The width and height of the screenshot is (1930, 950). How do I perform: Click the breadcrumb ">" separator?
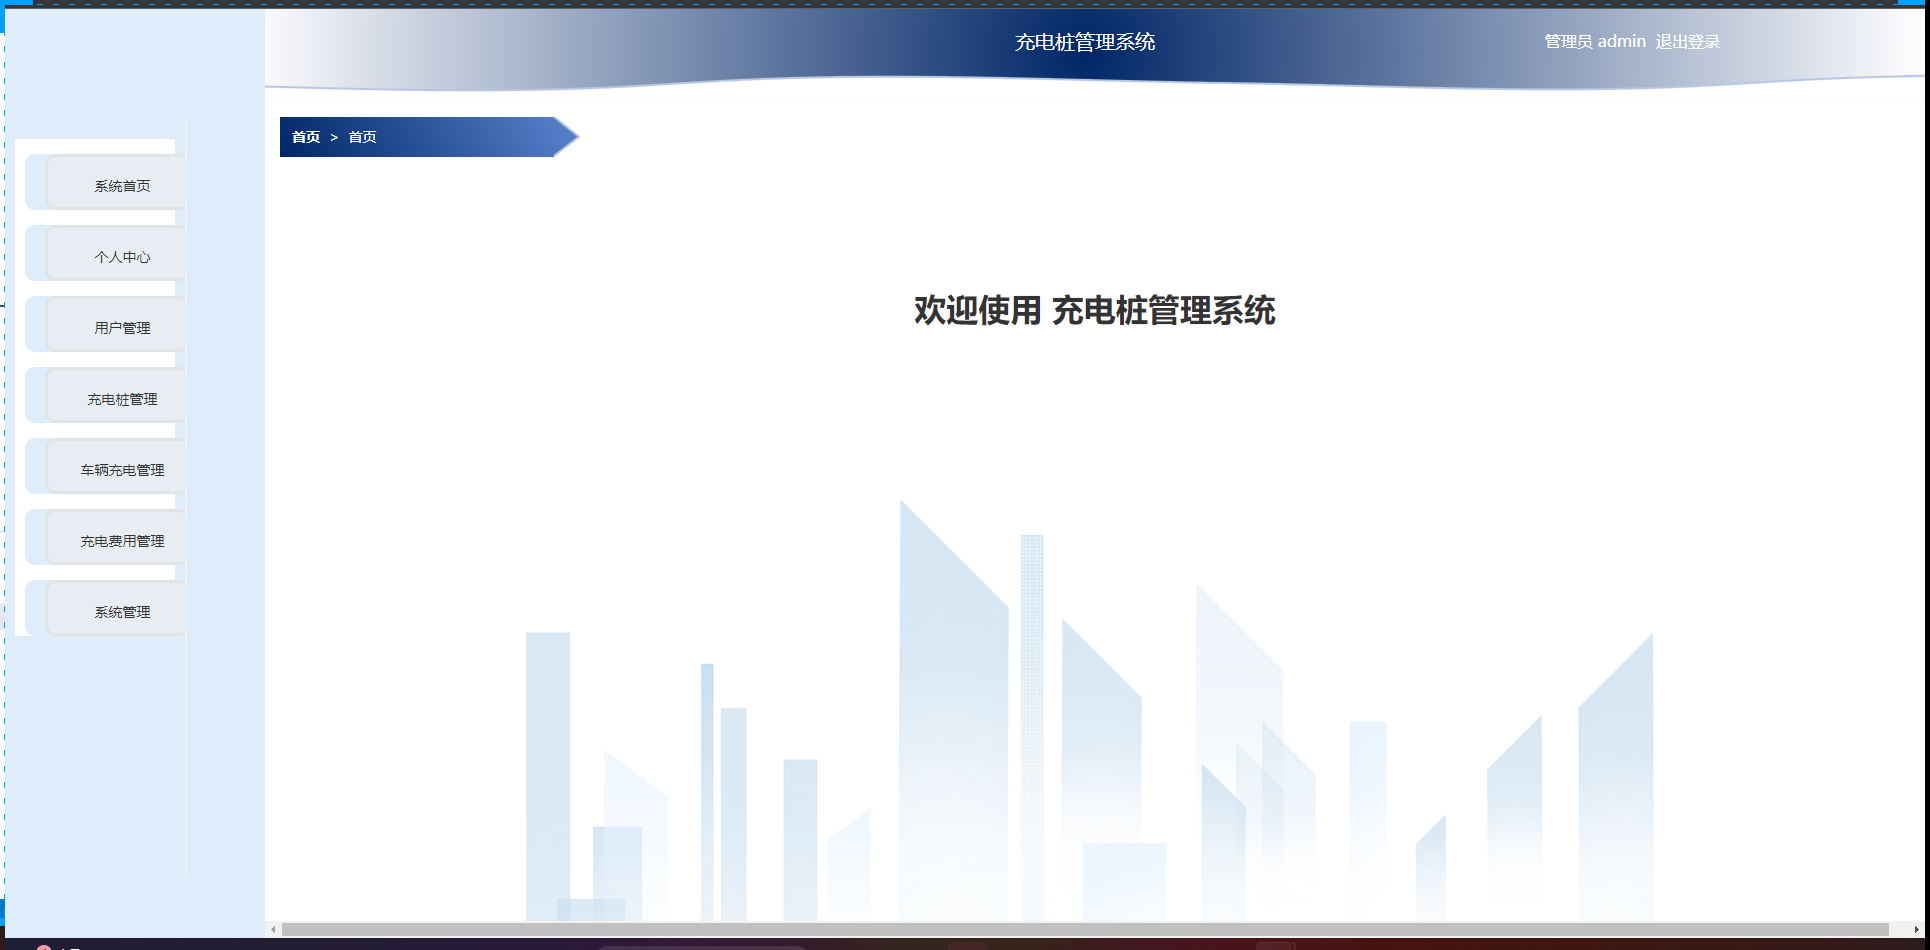334,137
